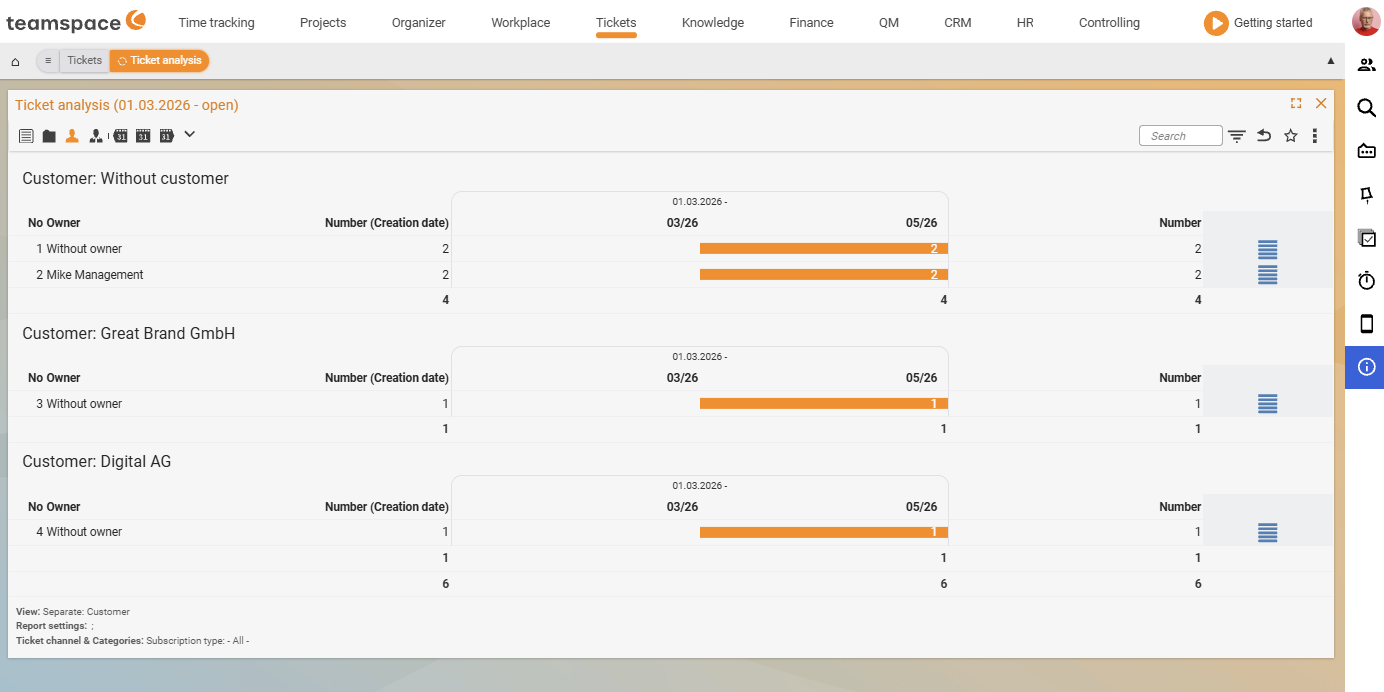Click into the report Search field
Viewport: 1384px width, 692px height.
(1180, 136)
